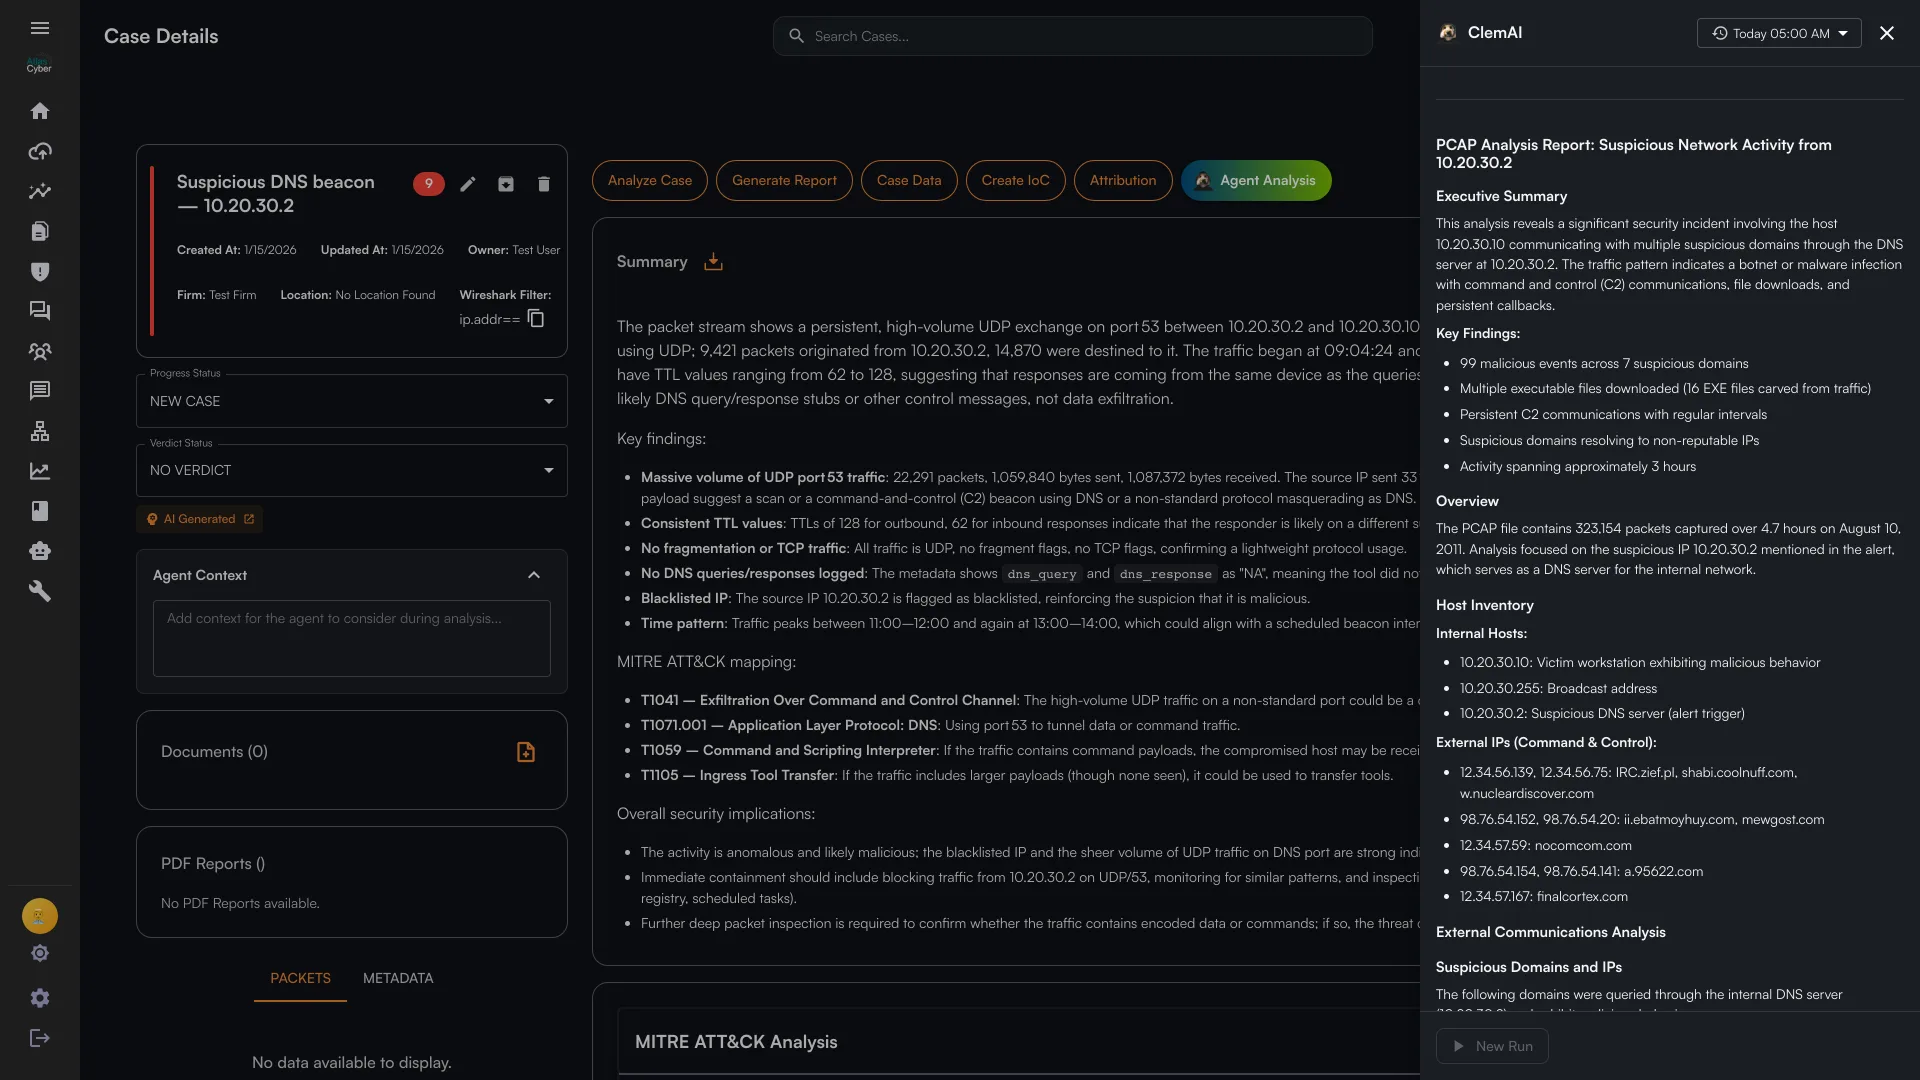Collapse the Agent Context section
This screenshot has width=1920, height=1080.
pyautogui.click(x=534, y=575)
